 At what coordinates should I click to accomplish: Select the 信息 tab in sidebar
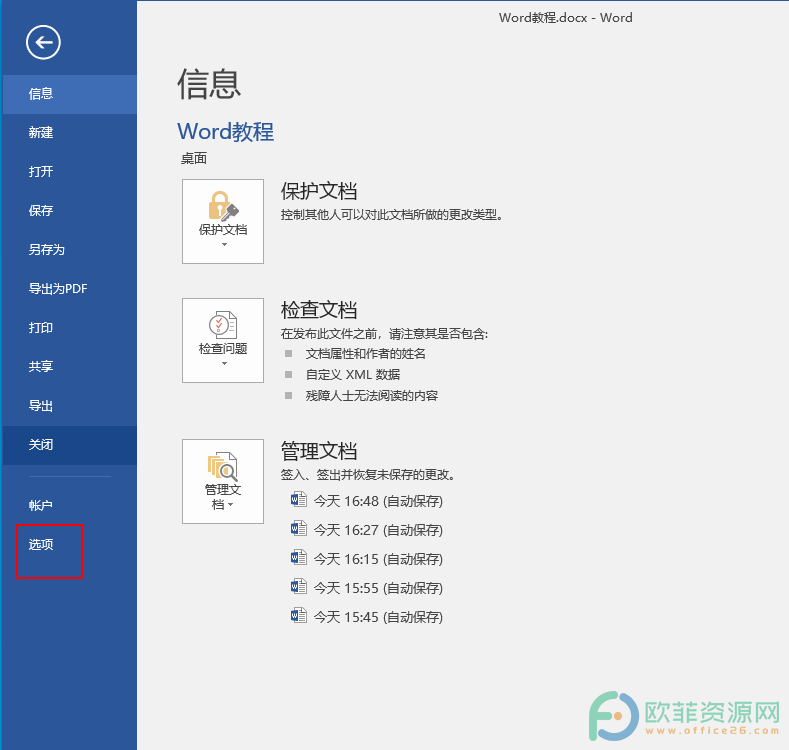point(69,94)
